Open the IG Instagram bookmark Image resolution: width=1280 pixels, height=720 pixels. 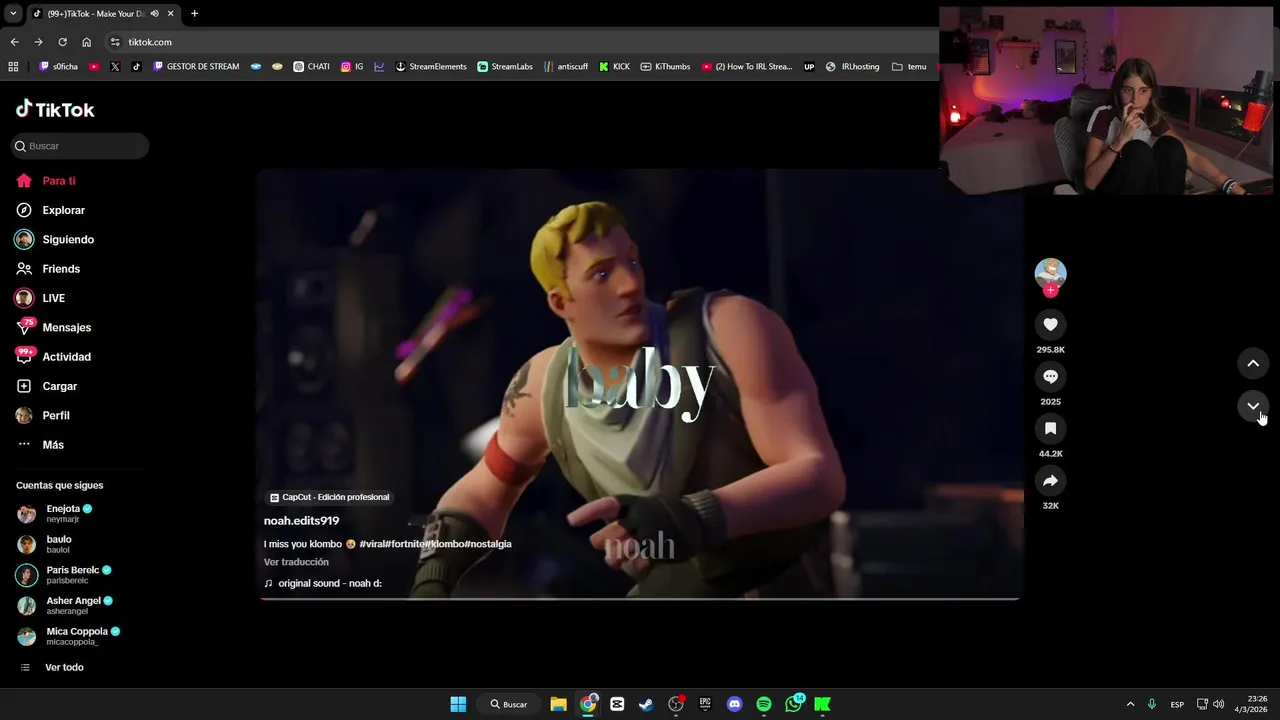click(x=352, y=67)
